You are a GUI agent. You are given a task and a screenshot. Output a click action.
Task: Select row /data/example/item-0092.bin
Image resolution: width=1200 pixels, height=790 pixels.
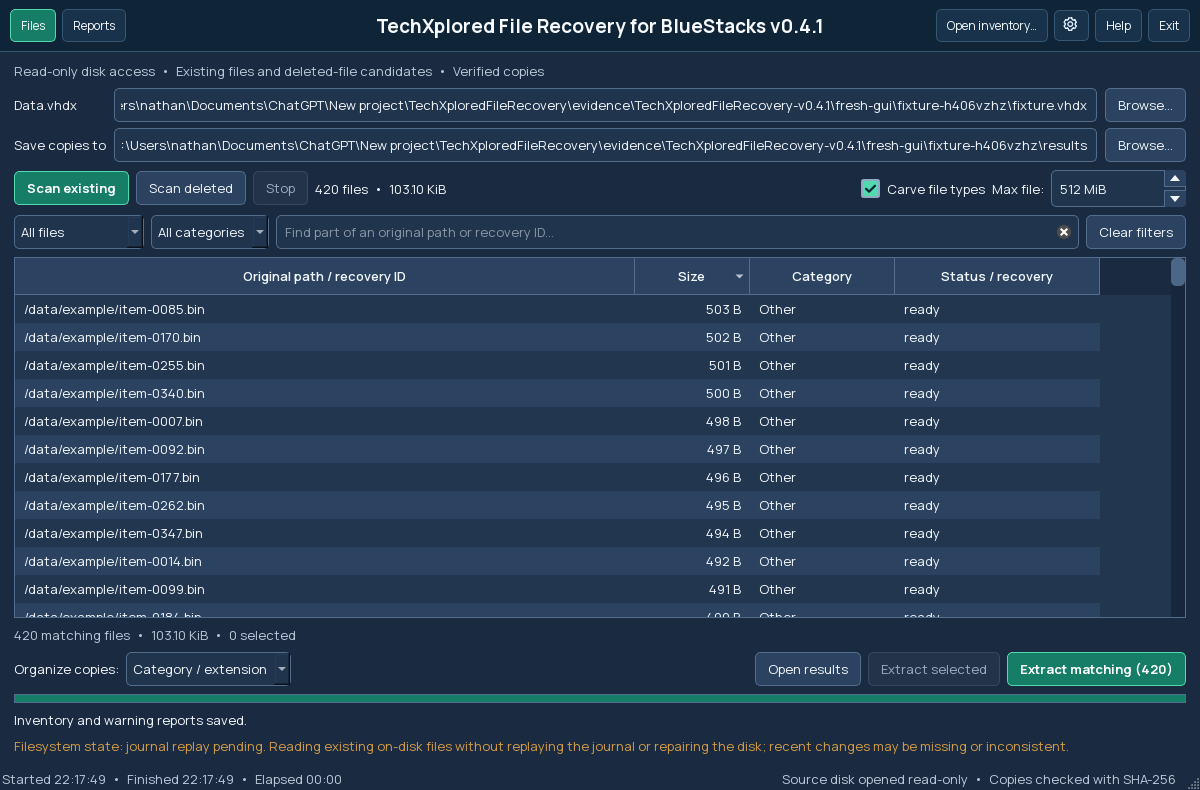[x=557, y=449]
